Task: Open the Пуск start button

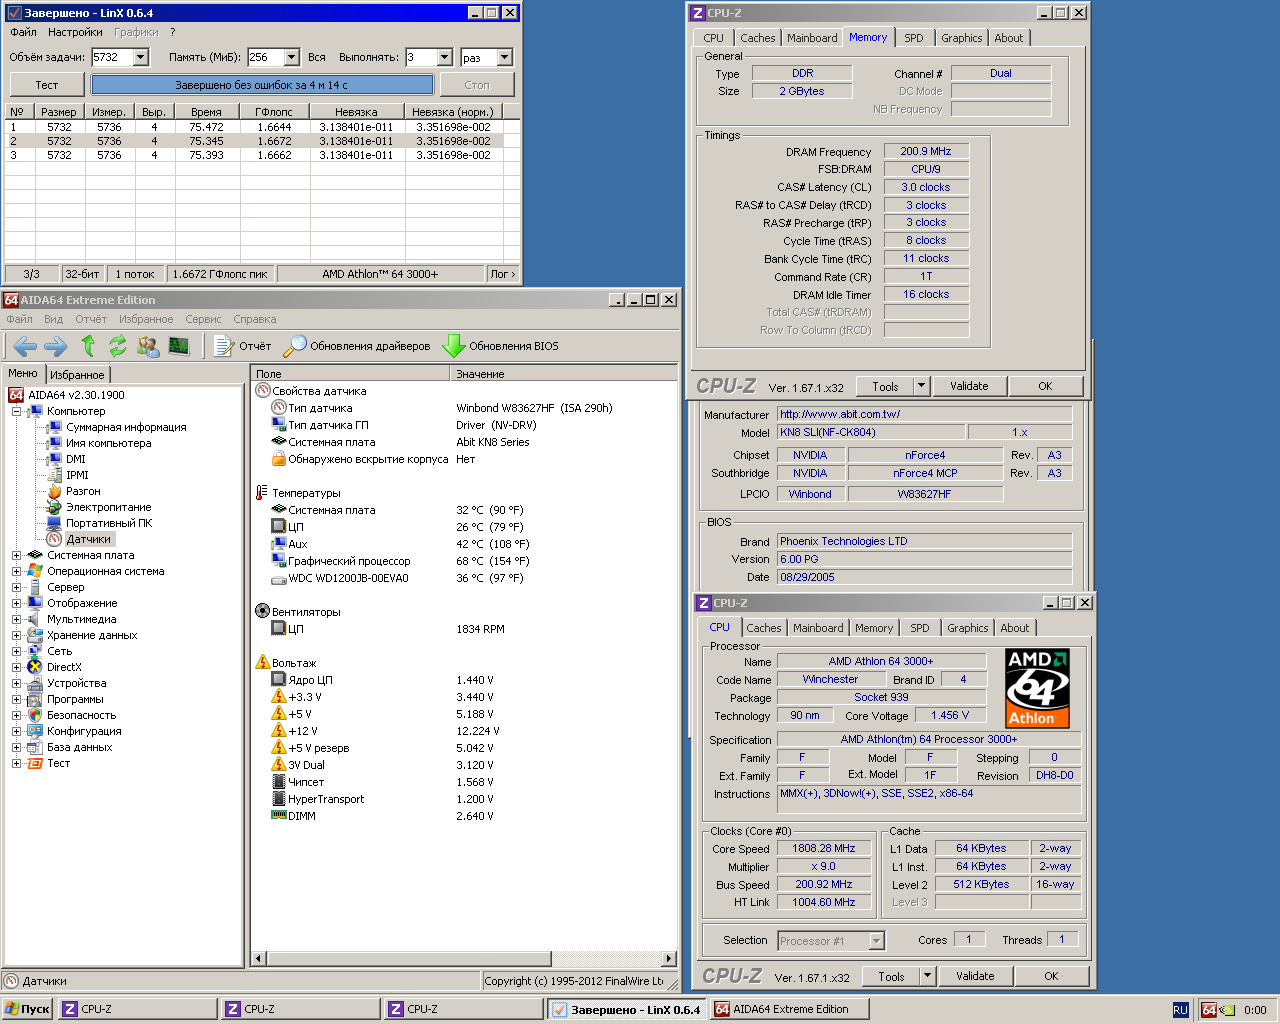Action: (x=27, y=1009)
